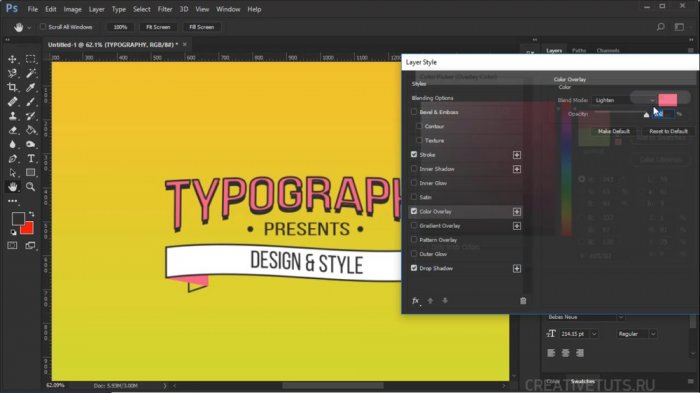Click the pink Color Overlay swatch
700x393 pixels.
click(668, 100)
